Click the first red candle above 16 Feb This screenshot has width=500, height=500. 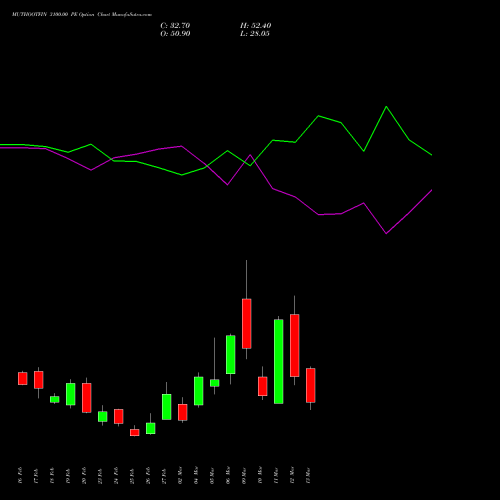(x=23, y=379)
